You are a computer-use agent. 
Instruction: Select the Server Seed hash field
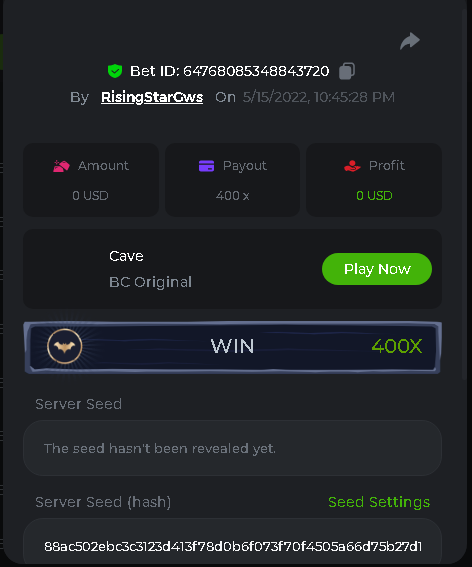pos(233,543)
